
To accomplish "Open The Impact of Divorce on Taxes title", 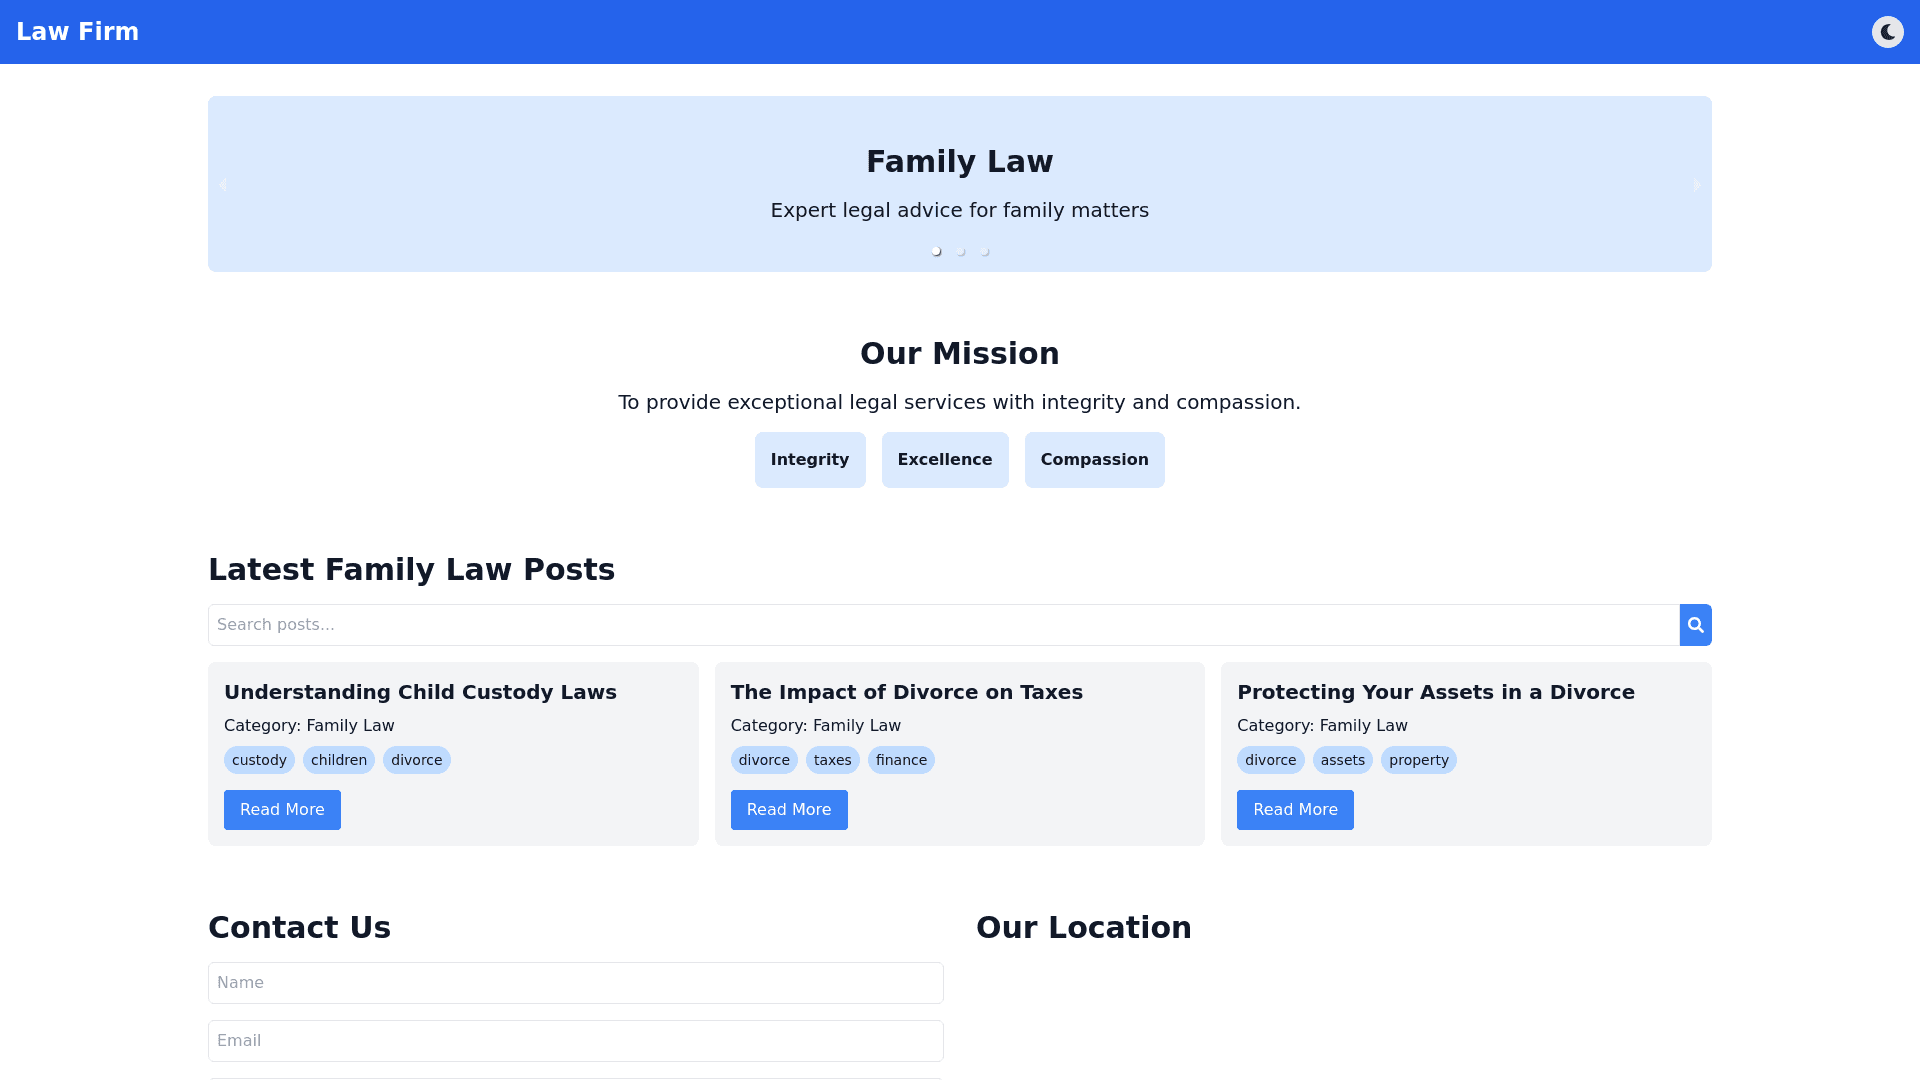I will click(906, 692).
